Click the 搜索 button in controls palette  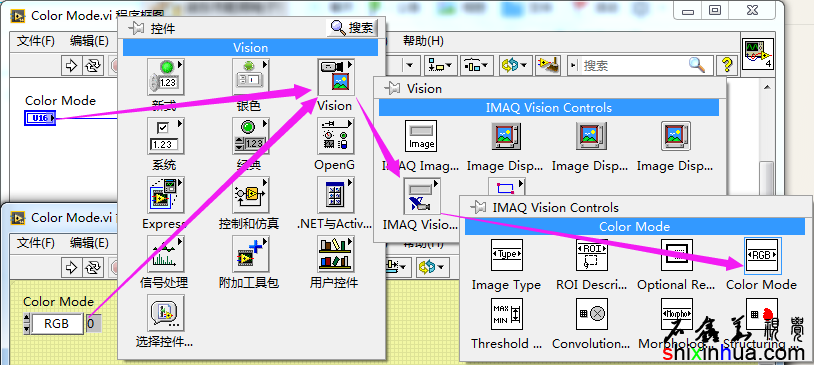(x=352, y=28)
